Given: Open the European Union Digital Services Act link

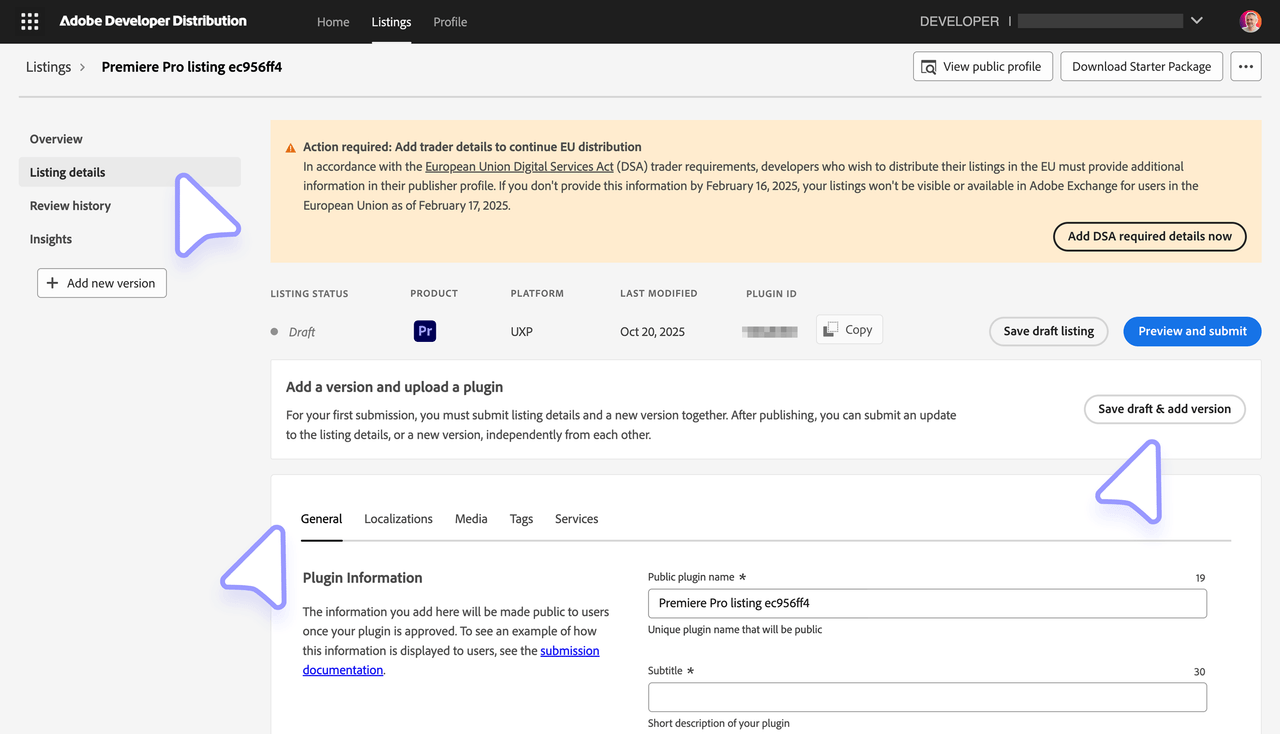Looking at the screenshot, I should 519,166.
